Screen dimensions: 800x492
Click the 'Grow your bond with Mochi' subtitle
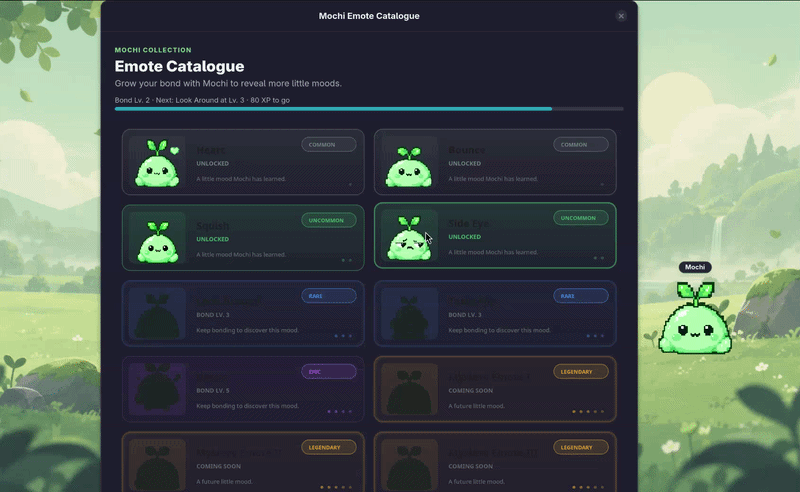coord(228,83)
